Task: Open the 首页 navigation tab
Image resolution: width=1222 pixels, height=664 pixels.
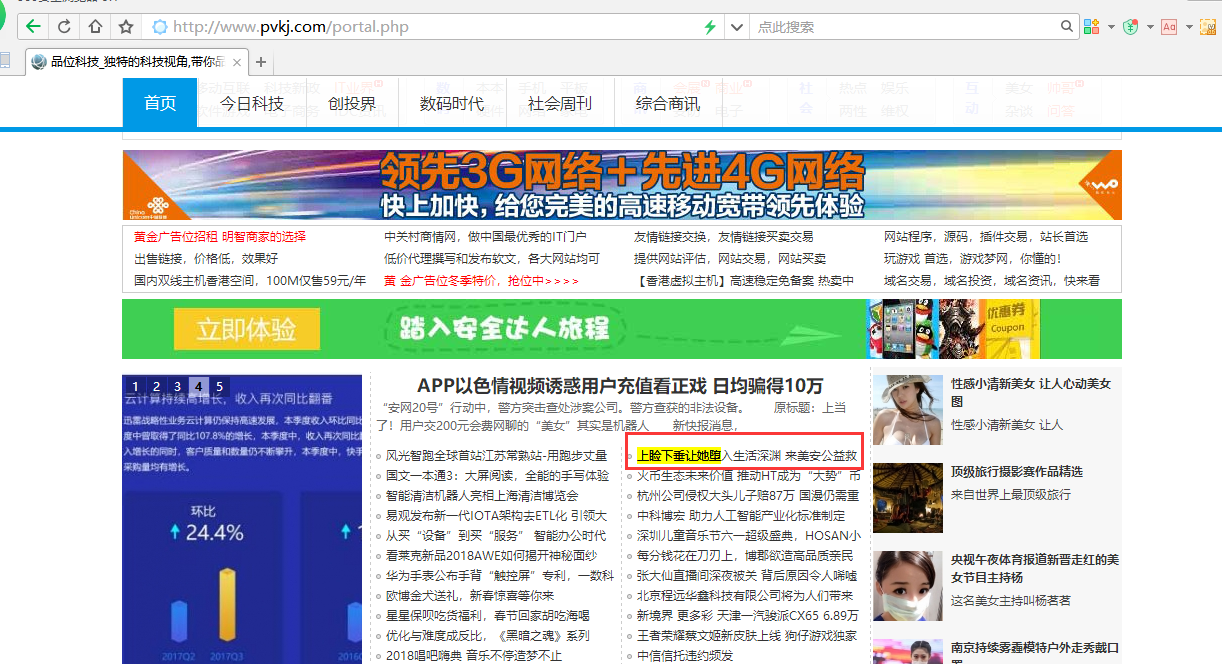Action: [x=160, y=103]
